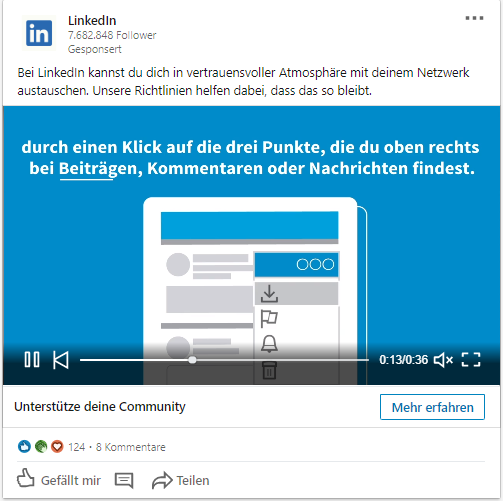Click the Unterstütze deine Community headline
Viewport: 503px width, 501px height.
point(100,407)
